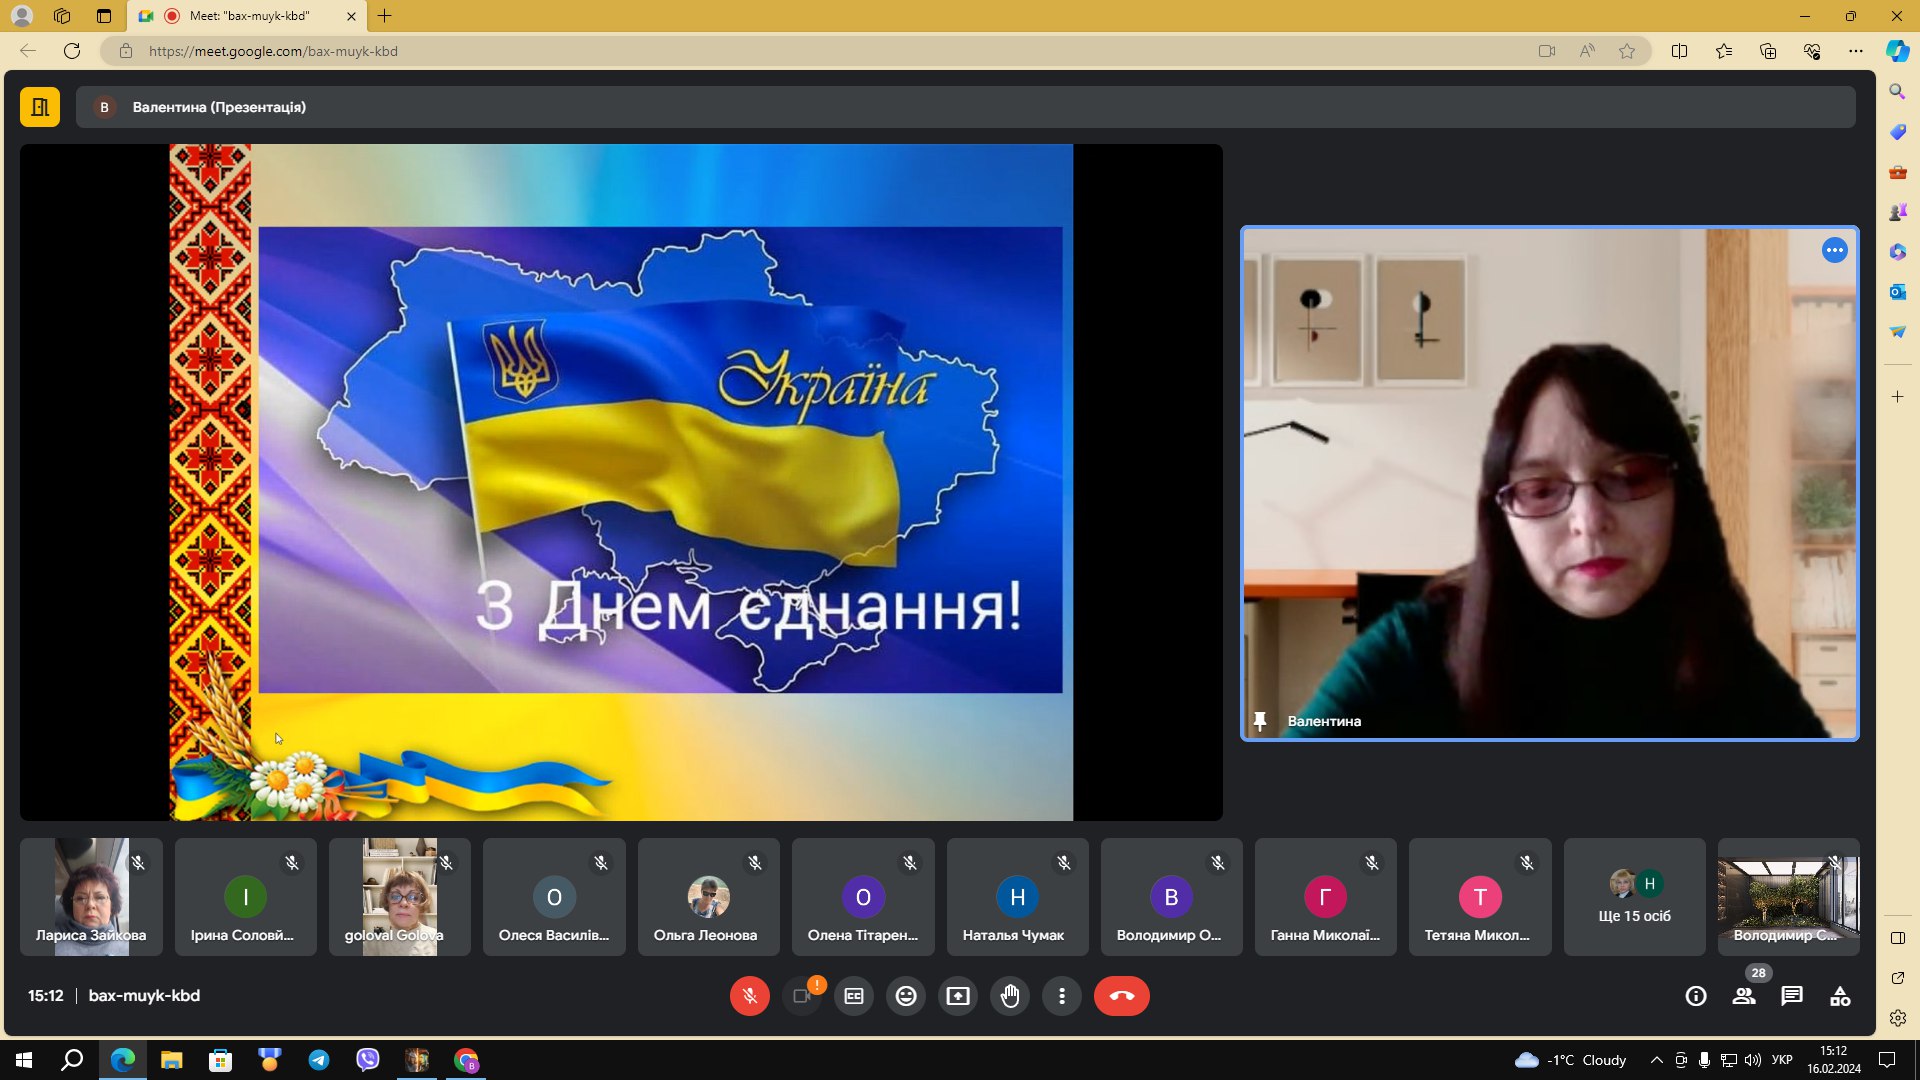Open the more options menu in the Meet controls
The height and width of the screenshot is (1080, 1920).
click(x=1062, y=996)
